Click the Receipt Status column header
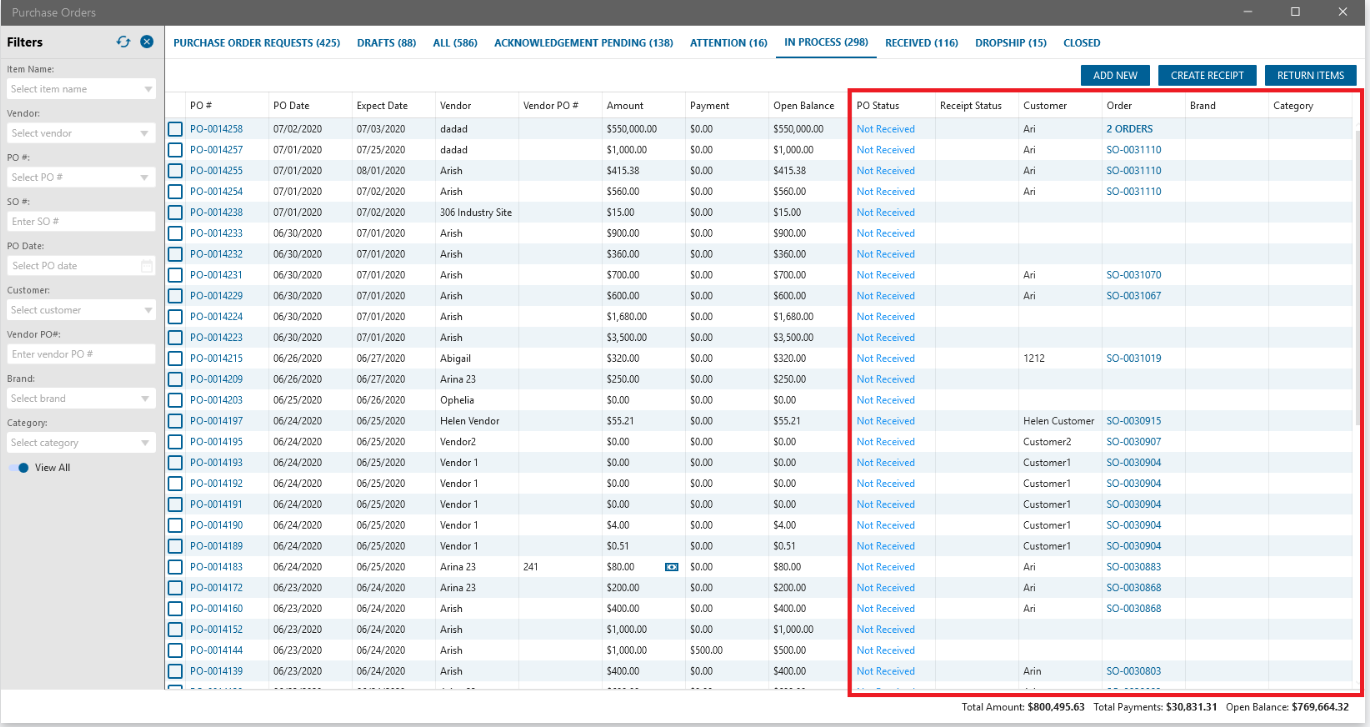The image size is (1370, 727). [x=971, y=105]
